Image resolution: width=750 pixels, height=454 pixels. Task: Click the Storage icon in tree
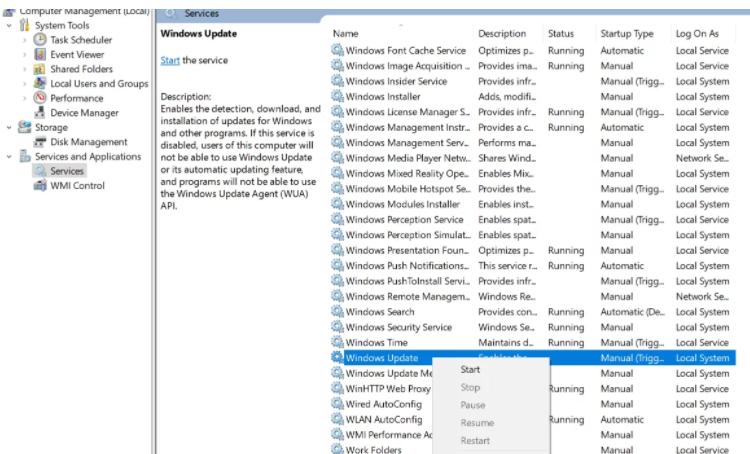click(24, 127)
